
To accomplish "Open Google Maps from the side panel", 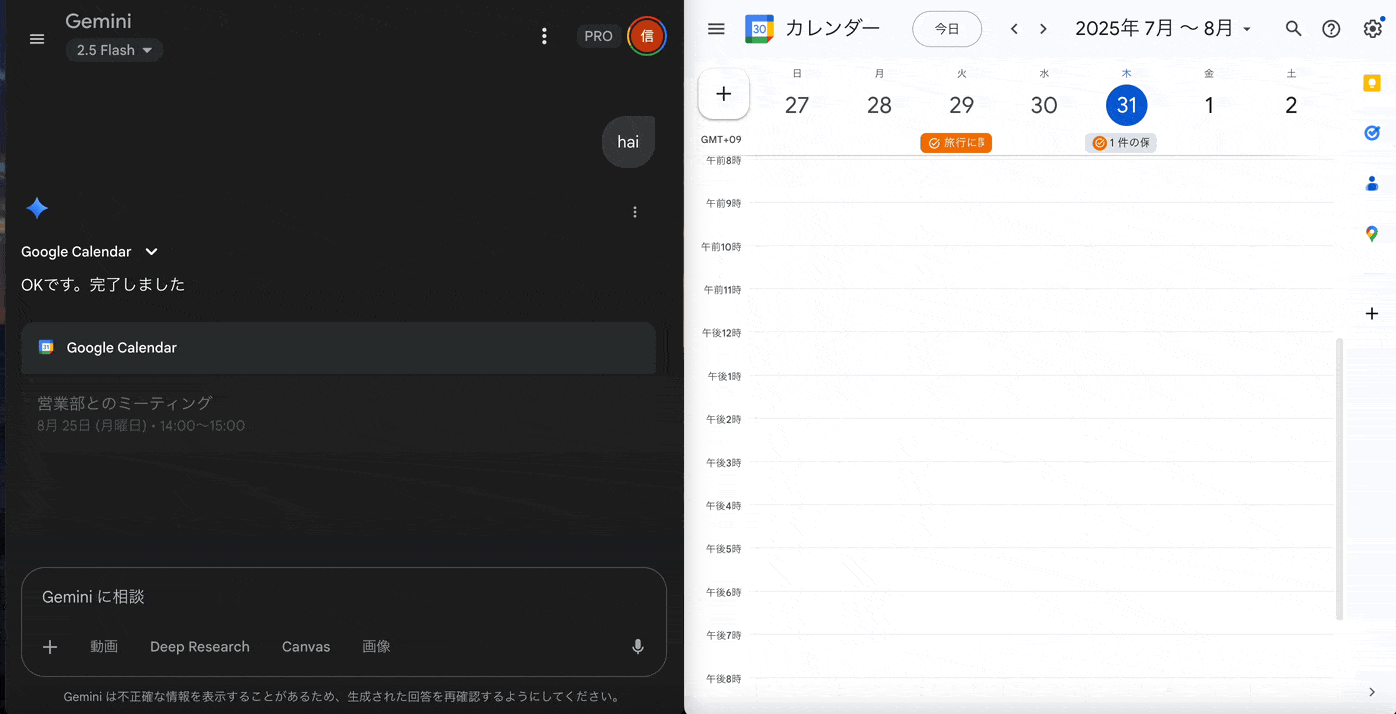I will [x=1372, y=234].
